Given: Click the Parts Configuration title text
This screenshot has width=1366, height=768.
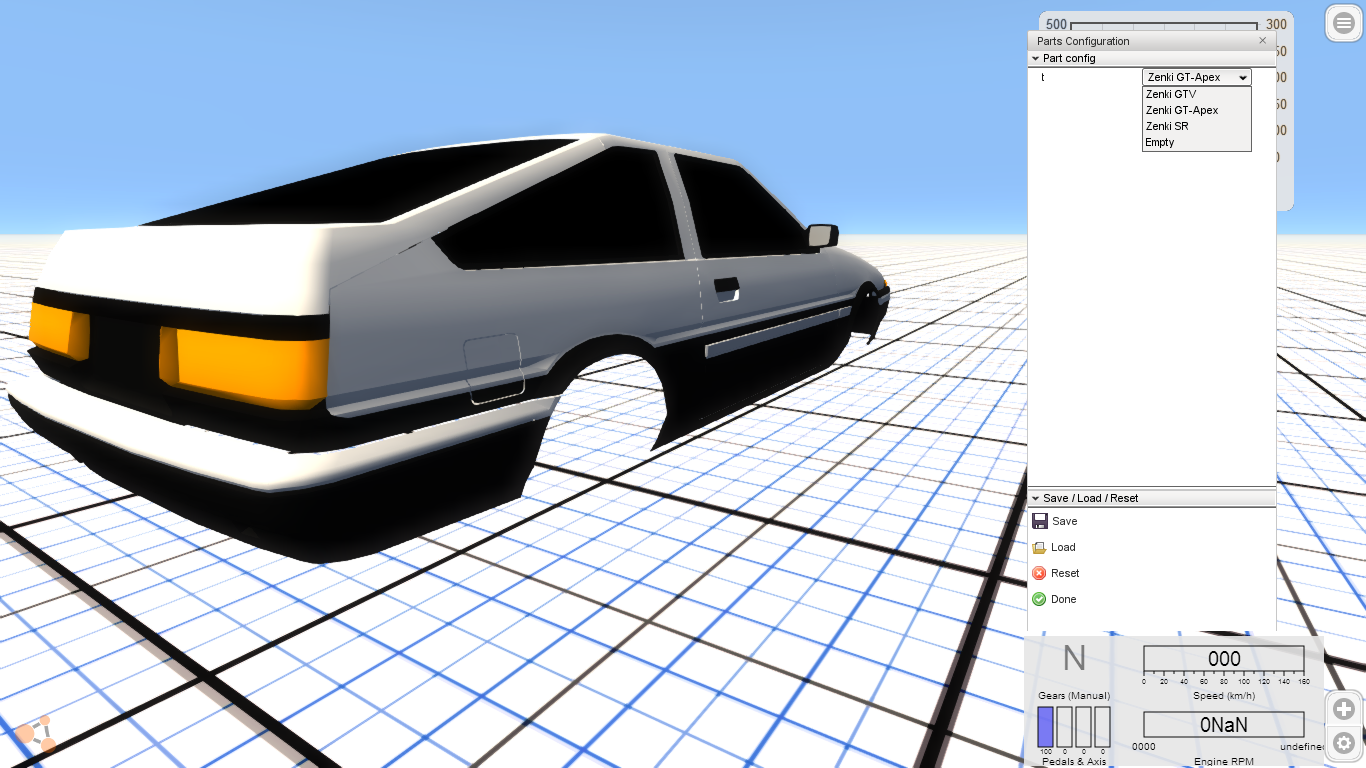Looking at the screenshot, I should (1083, 41).
